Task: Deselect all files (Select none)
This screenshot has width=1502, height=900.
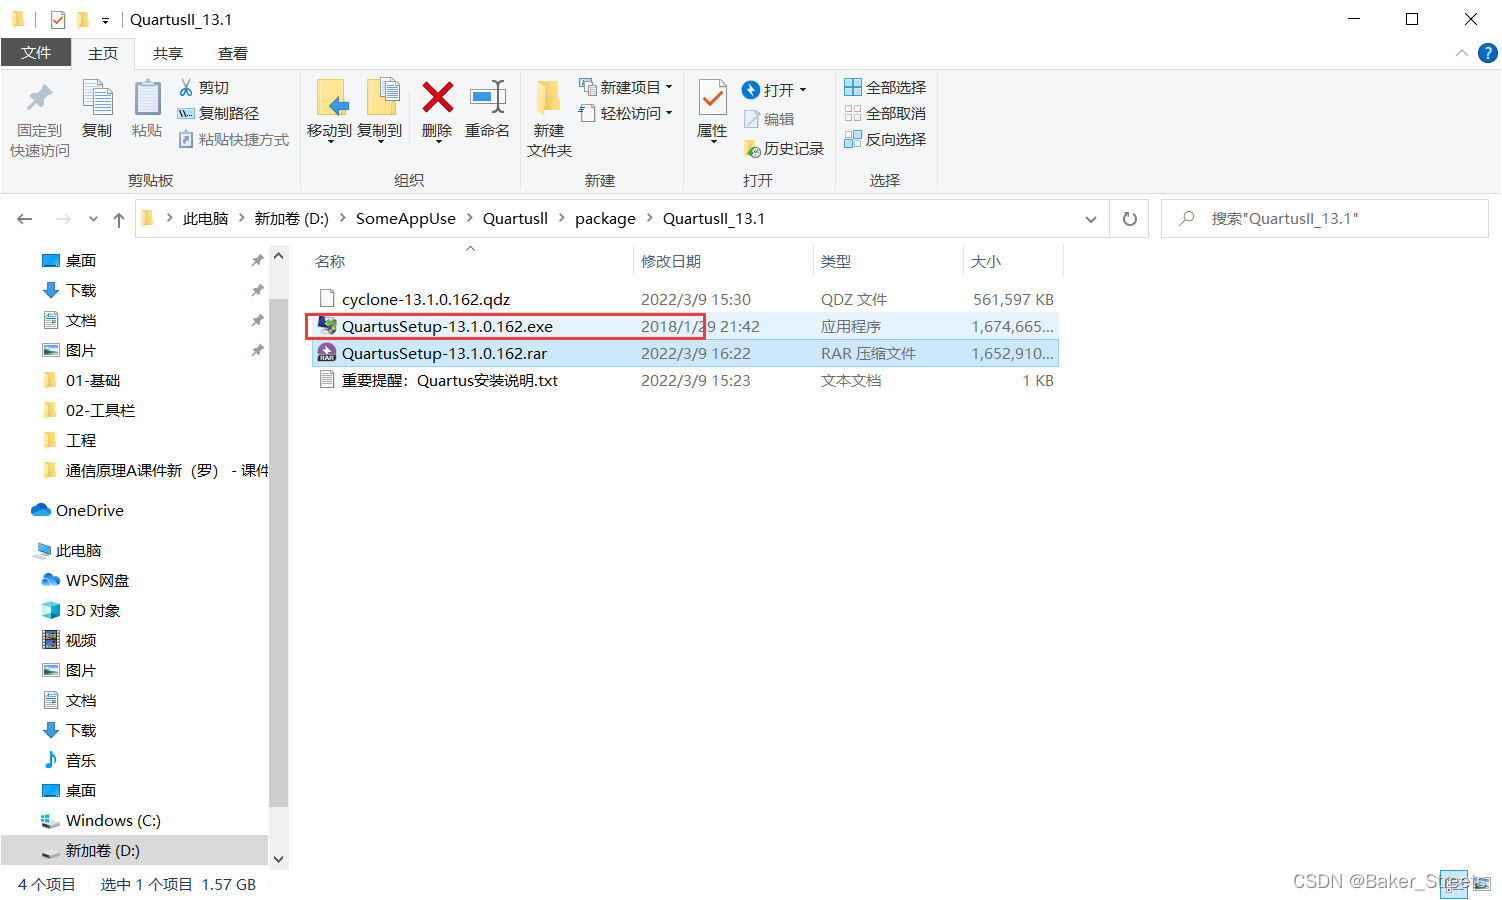Action: tap(885, 114)
